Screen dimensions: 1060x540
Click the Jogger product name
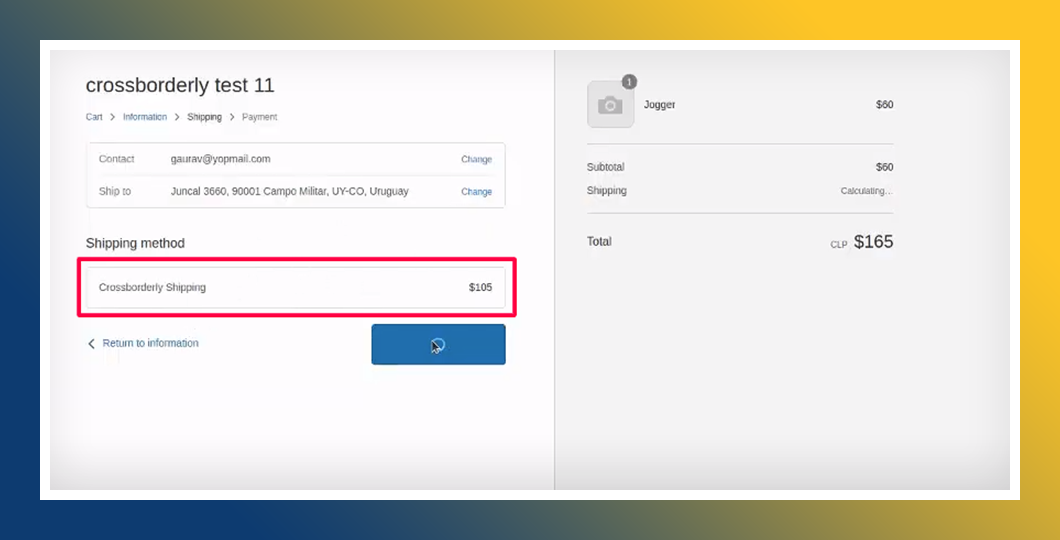[x=659, y=105]
